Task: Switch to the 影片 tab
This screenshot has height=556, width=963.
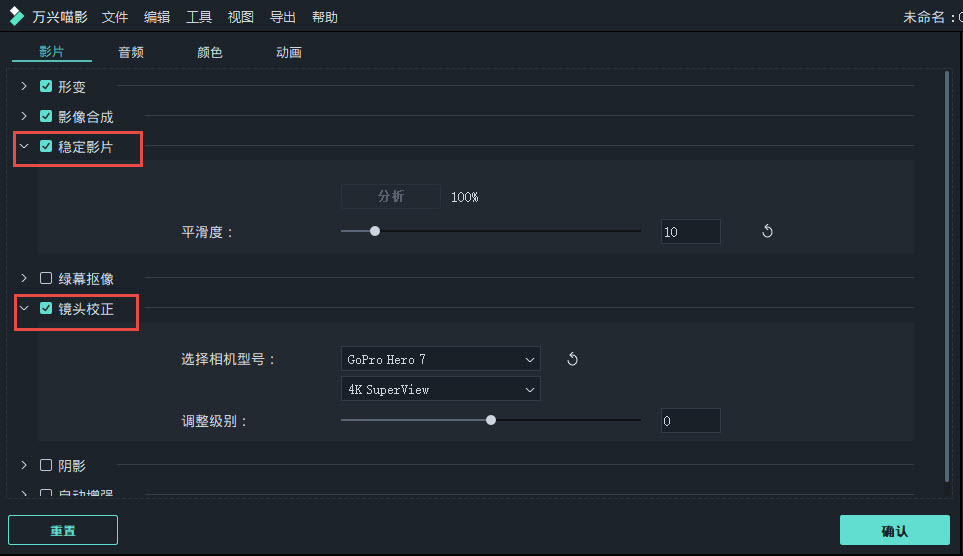Action: point(52,52)
